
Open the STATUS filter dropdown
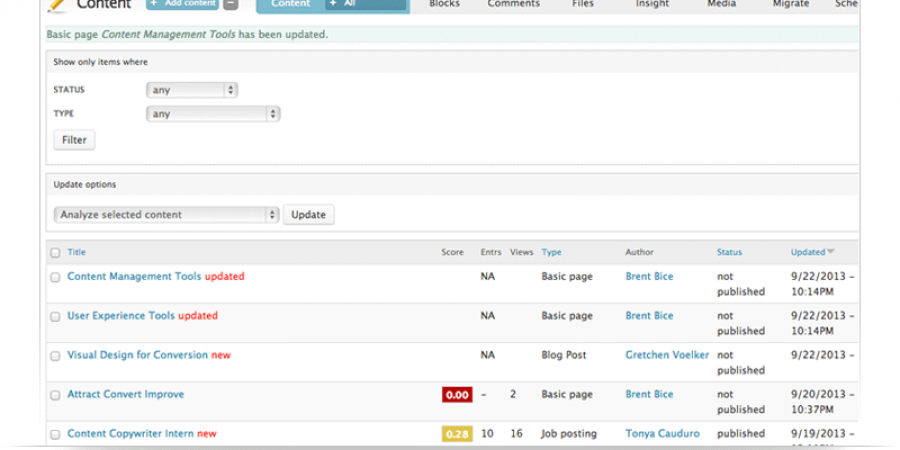(192, 90)
